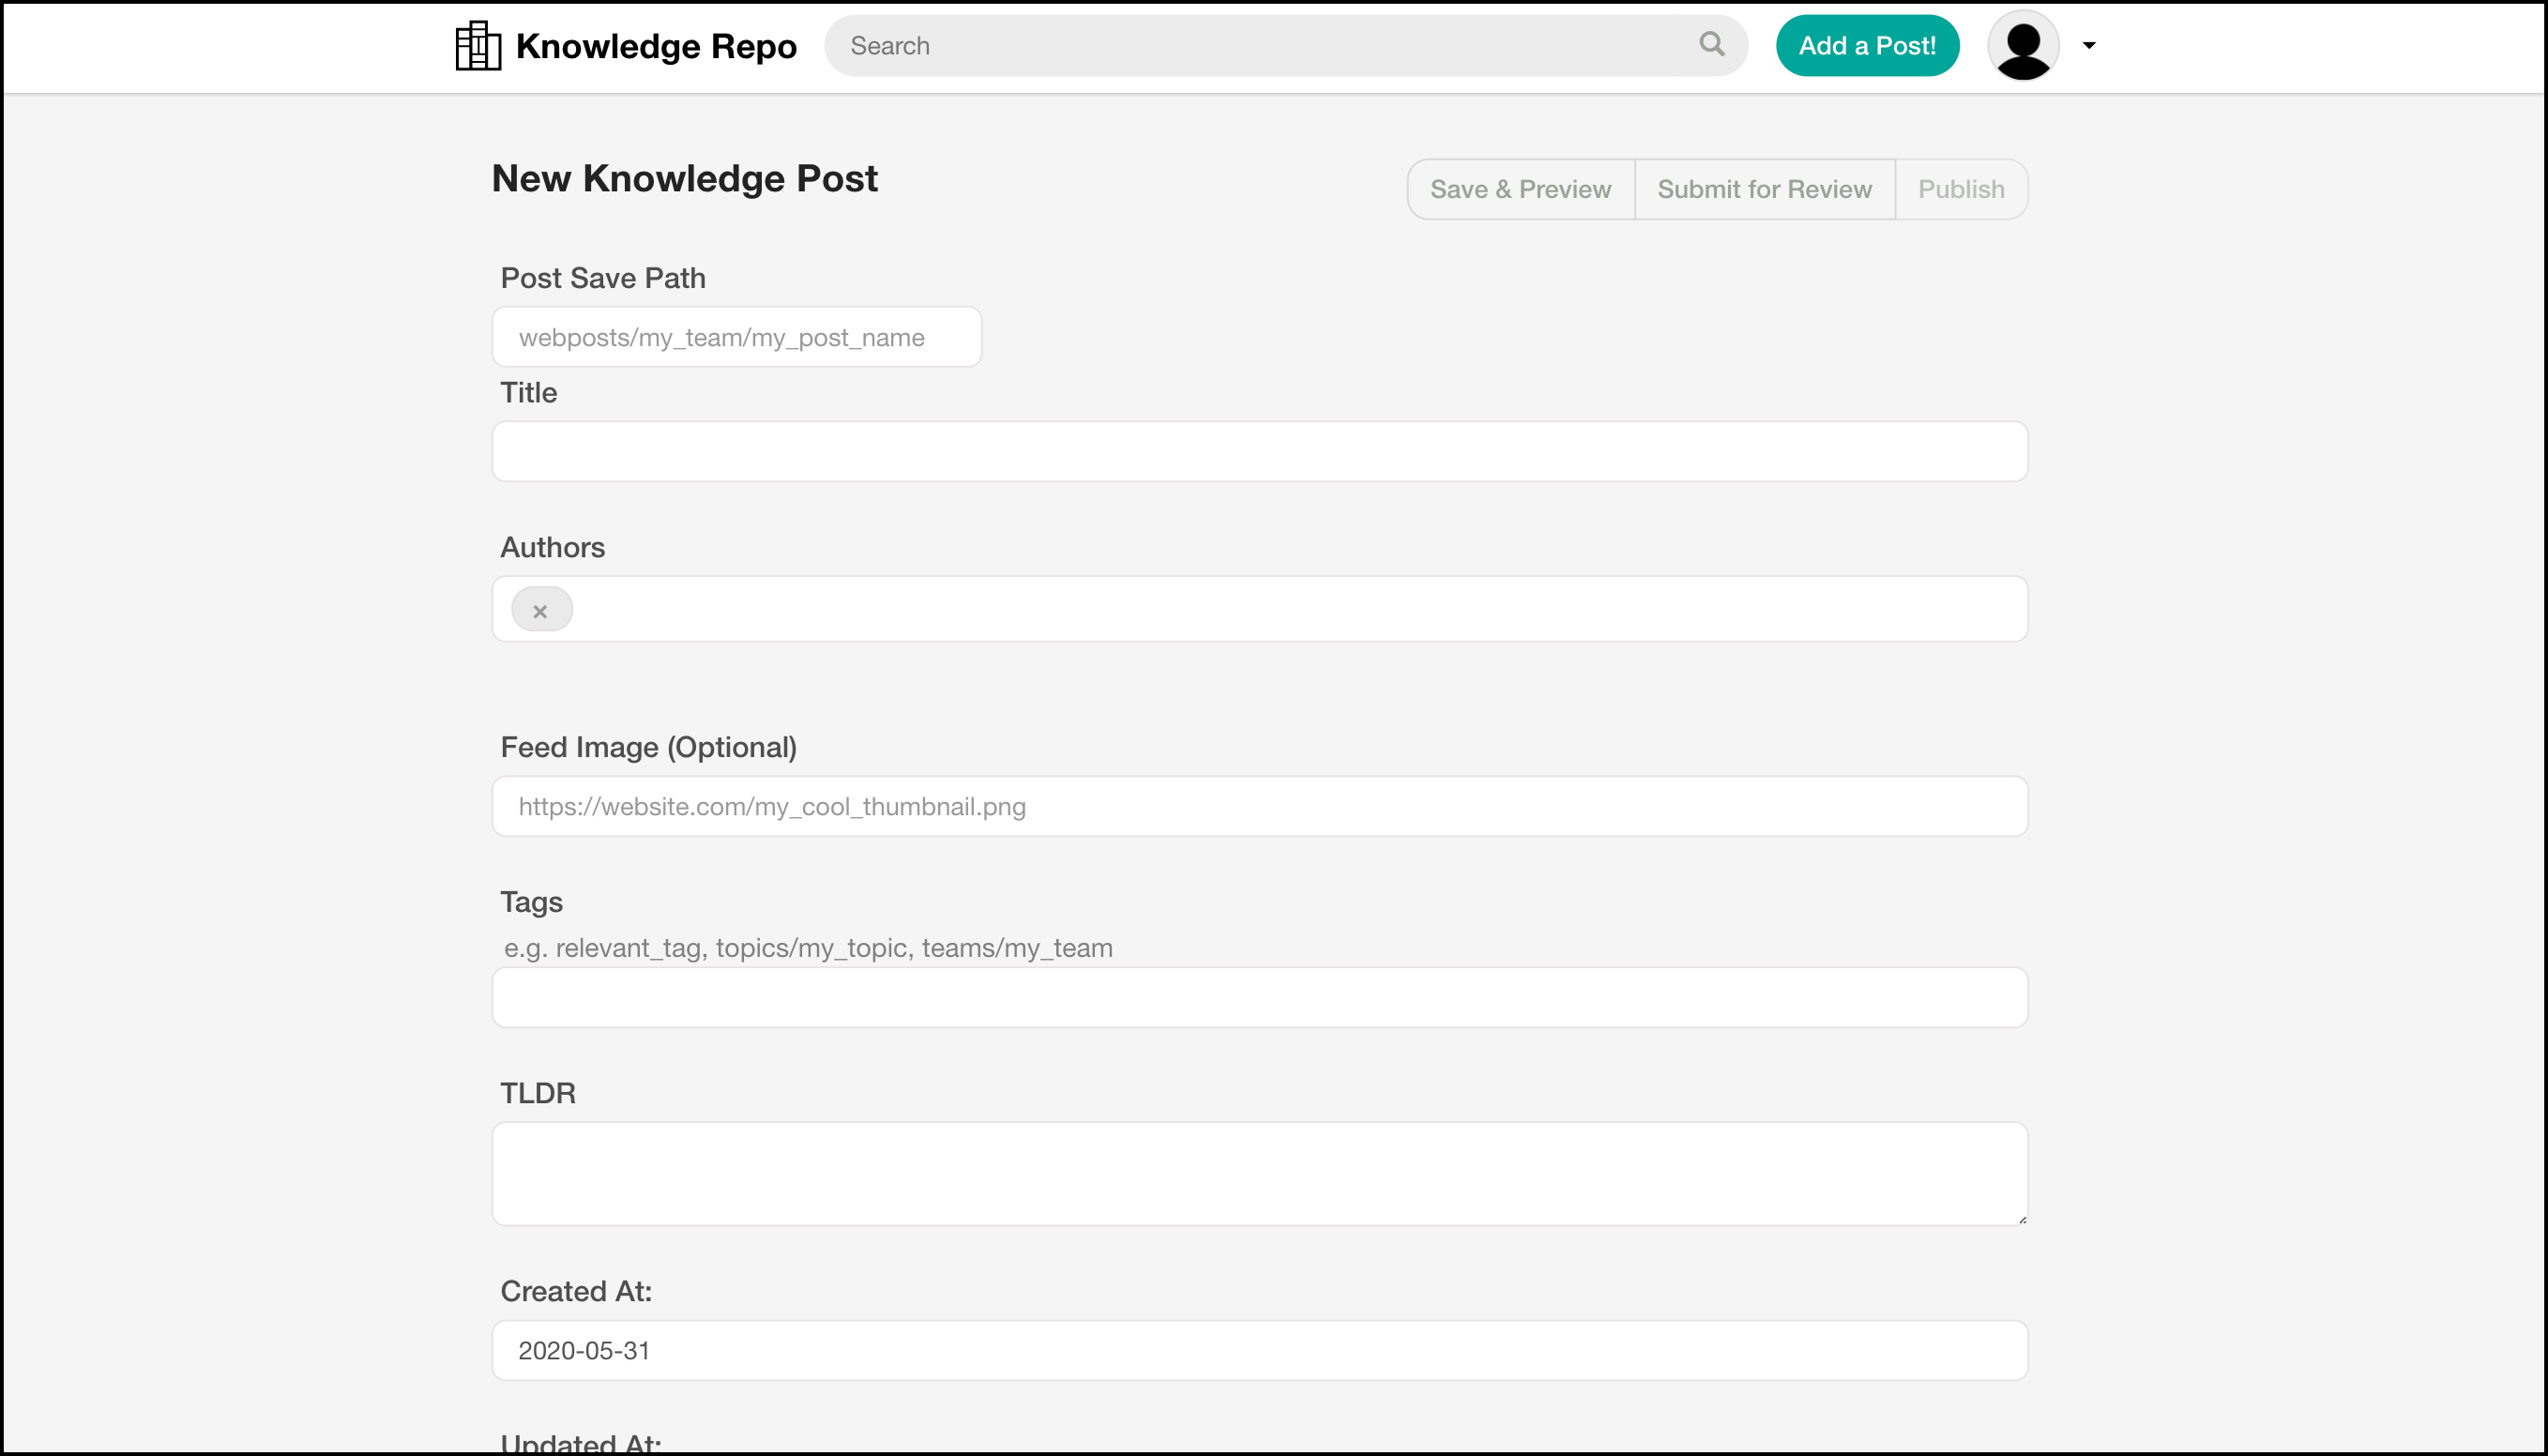Image resolution: width=2548 pixels, height=1456 pixels.
Task: Click the Tags input field
Action: click(1259, 997)
